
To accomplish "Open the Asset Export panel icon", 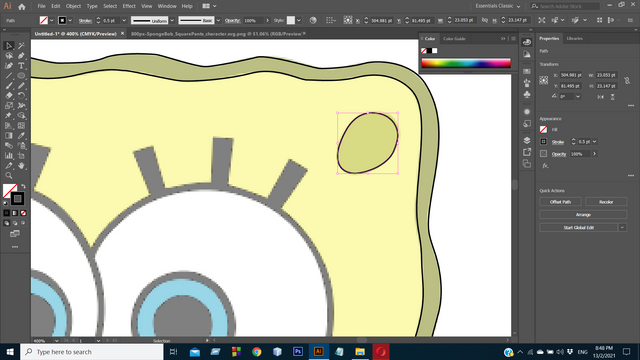I will point(527,152).
